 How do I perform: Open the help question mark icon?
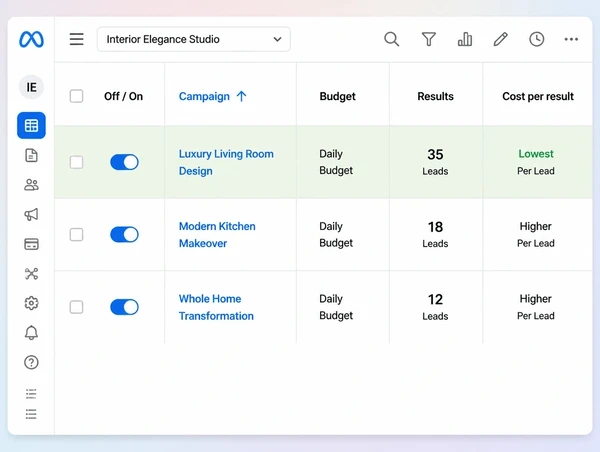pyautogui.click(x=31, y=362)
